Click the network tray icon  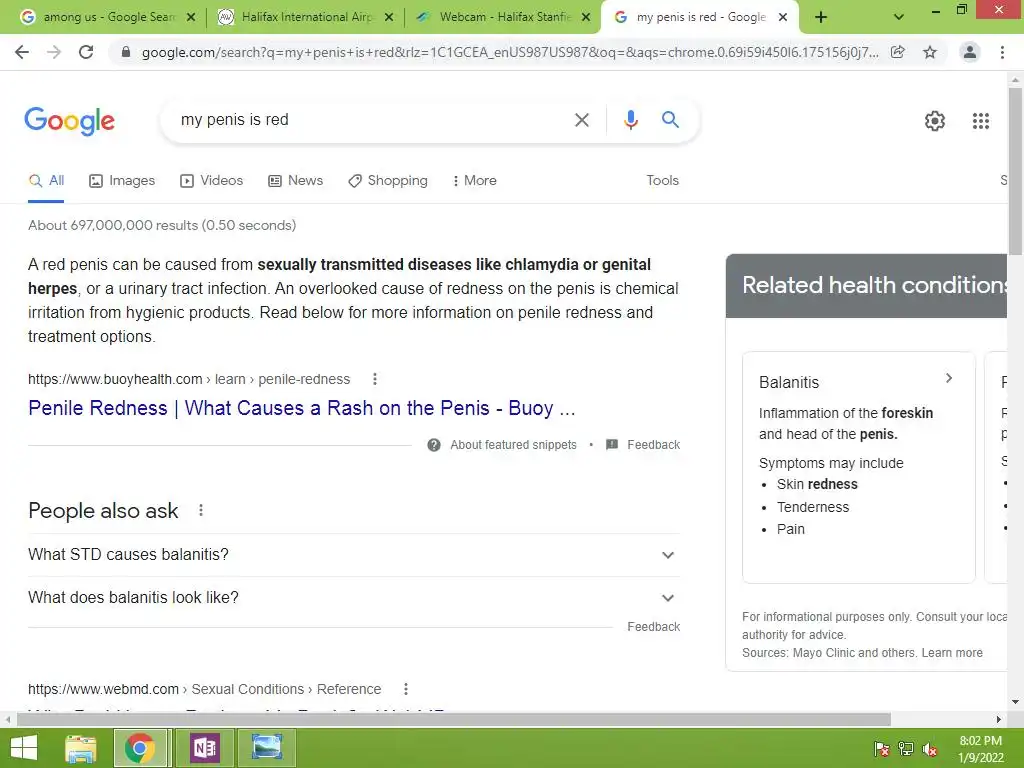pos(906,749)
